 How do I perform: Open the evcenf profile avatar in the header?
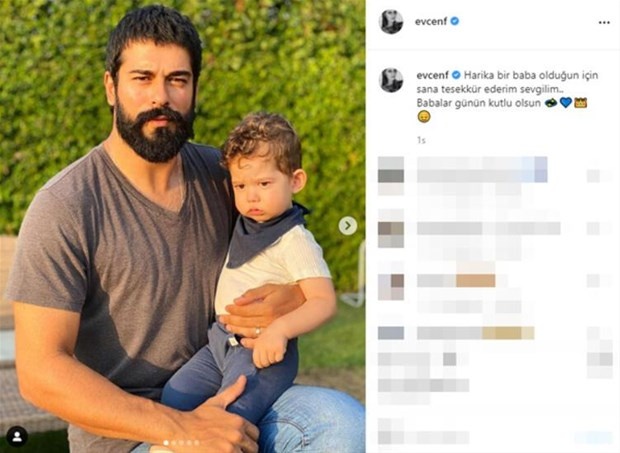point(391,22)
